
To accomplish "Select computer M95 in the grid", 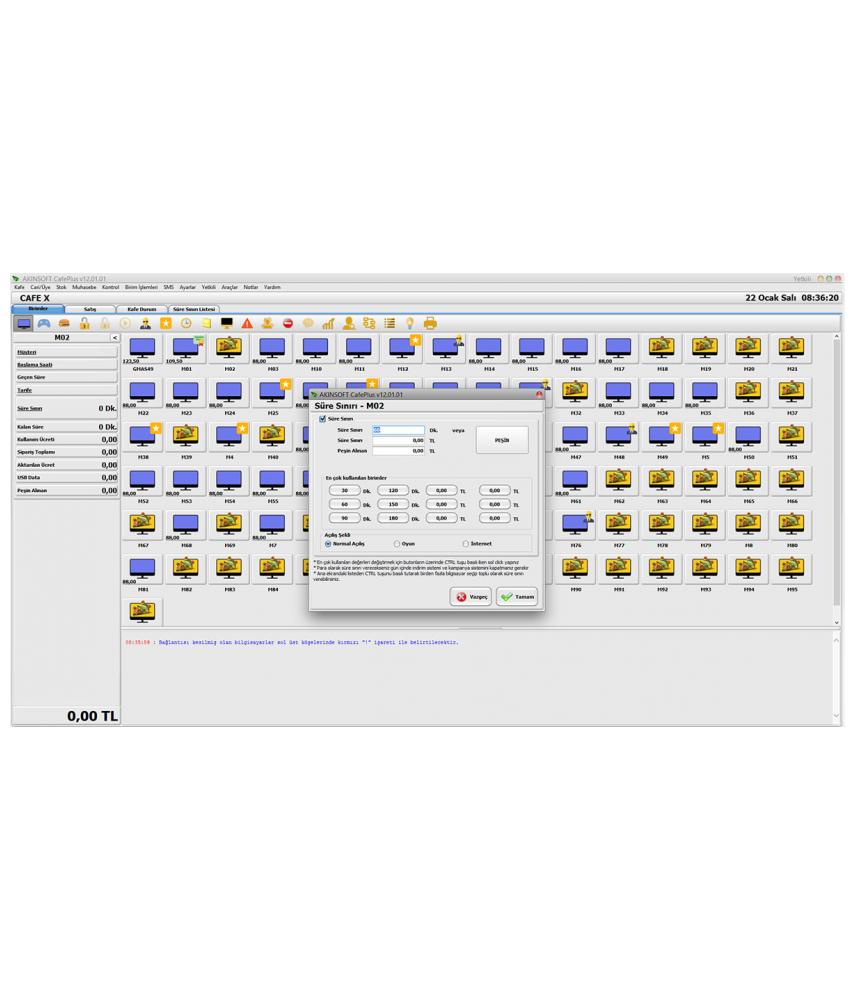I will (x=791, y=570).
